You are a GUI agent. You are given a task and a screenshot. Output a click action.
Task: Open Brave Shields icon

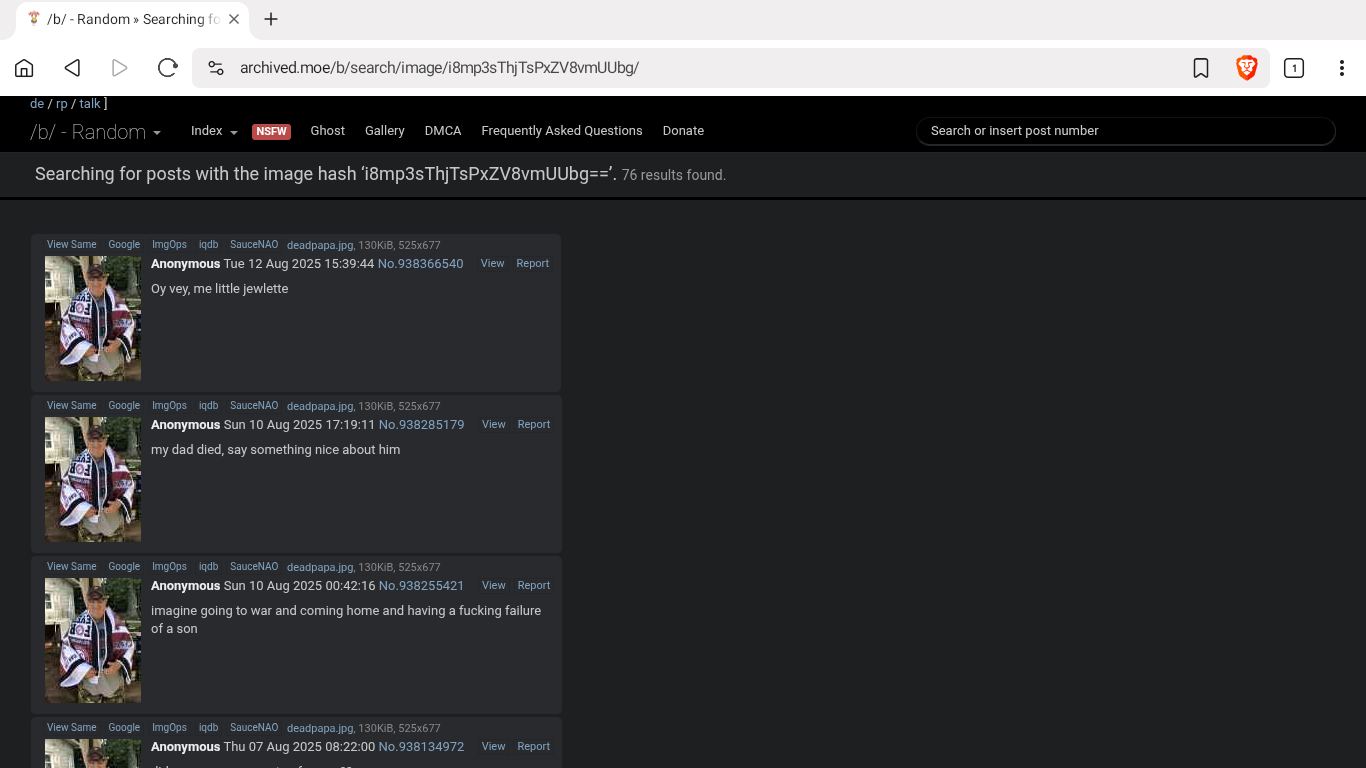click(x=1246, y=68)
